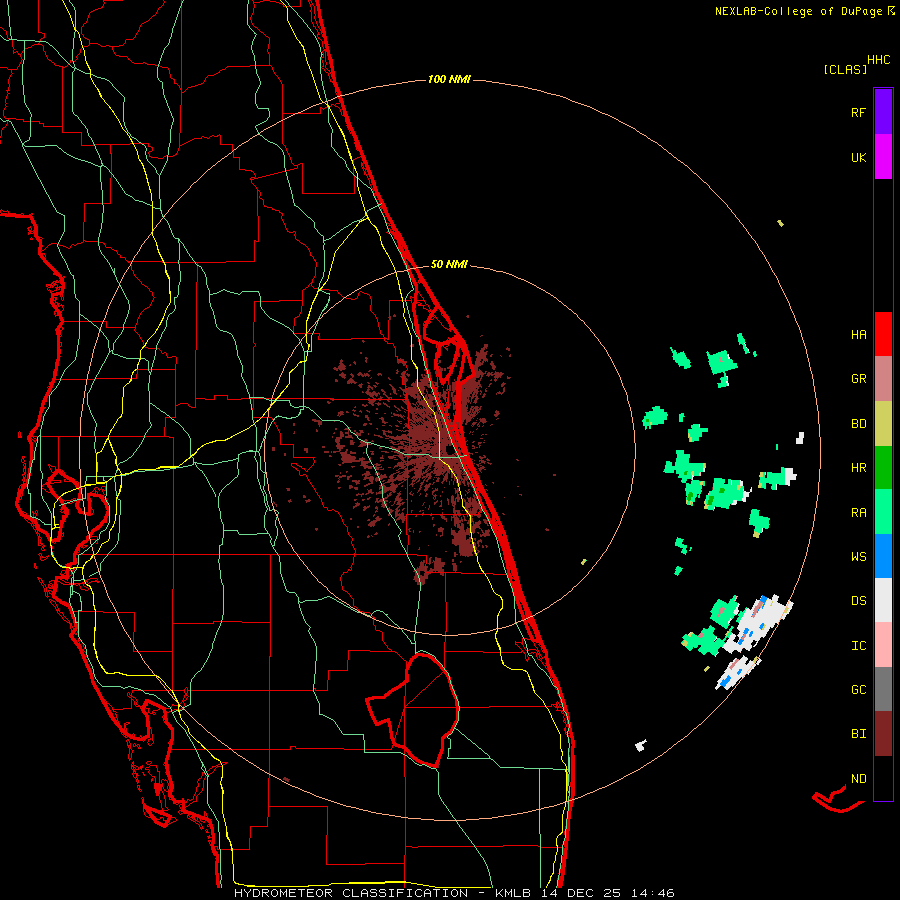Click the UK legend label
The image size is (900, 900).
tap(859, 157)
